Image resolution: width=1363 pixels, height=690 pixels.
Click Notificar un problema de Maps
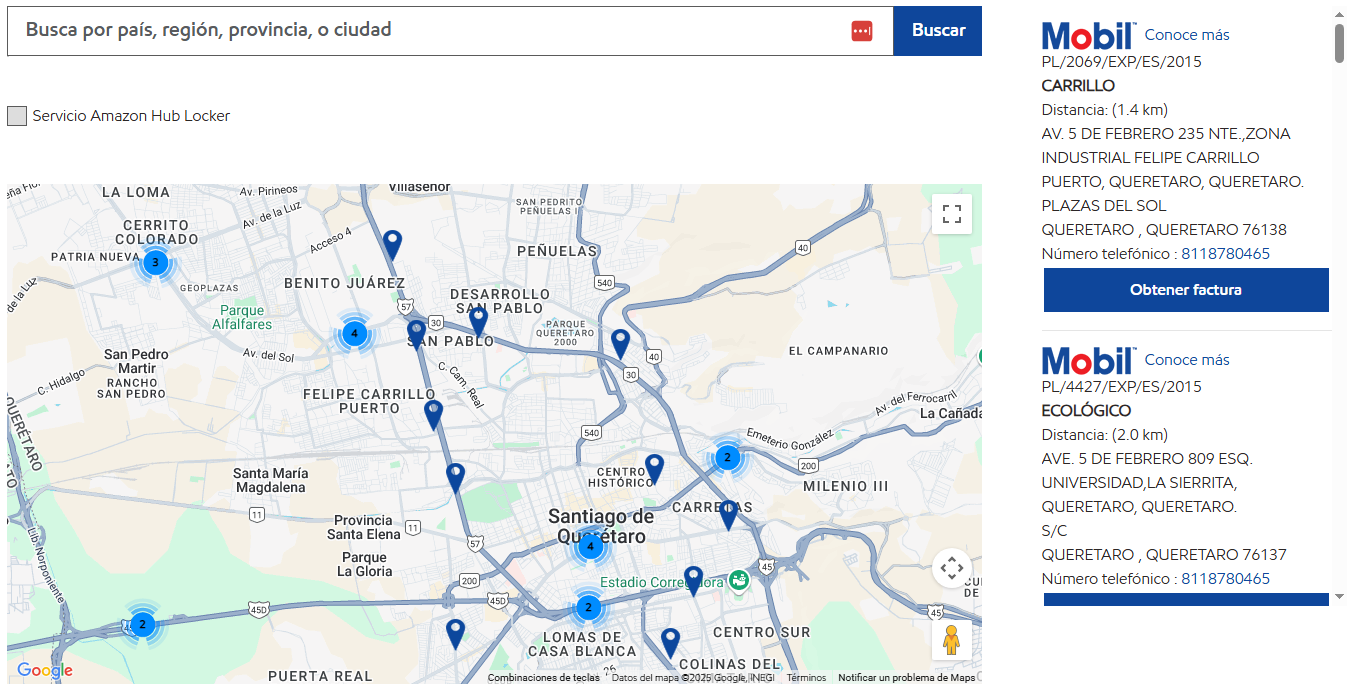(906, 678)
